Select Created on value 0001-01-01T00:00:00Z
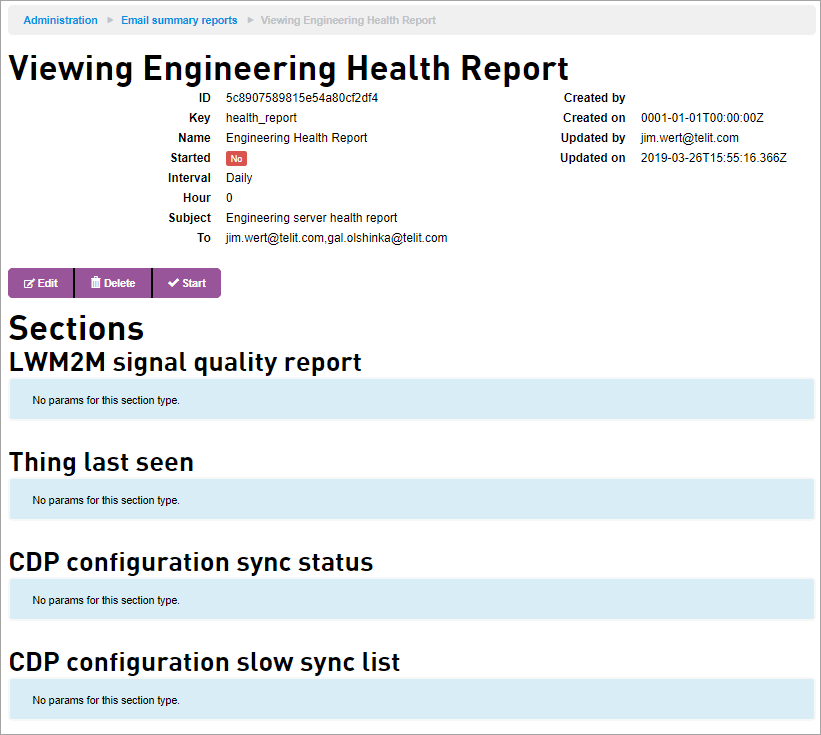 tap(702, 118)
